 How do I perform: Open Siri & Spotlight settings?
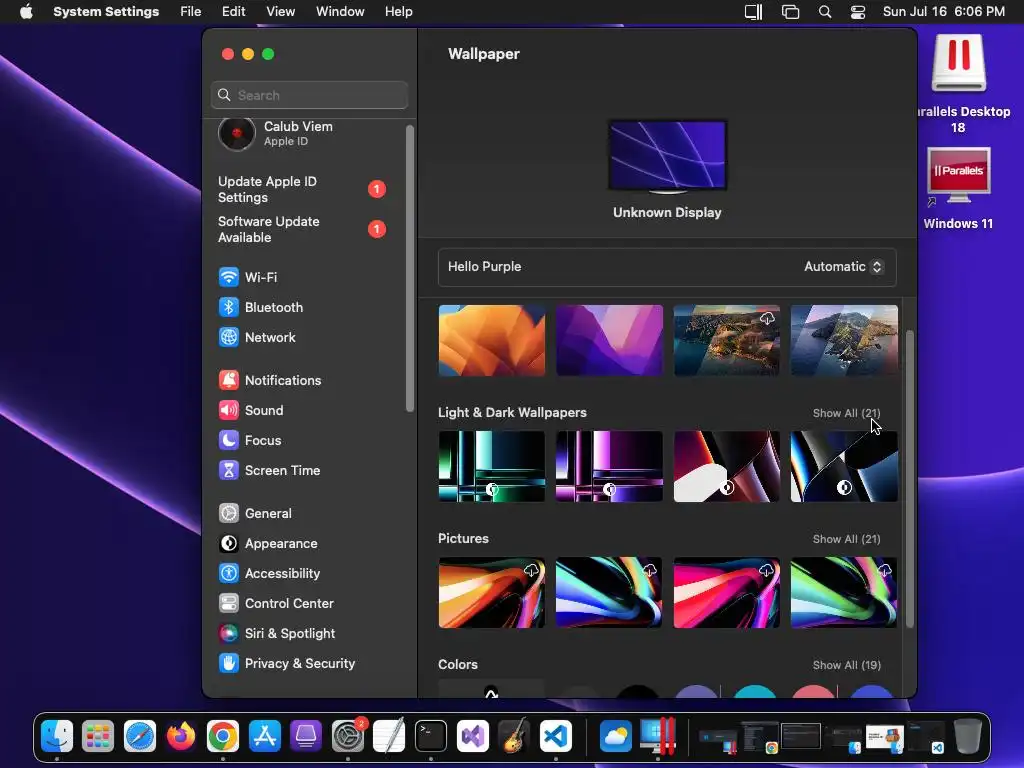277,633
